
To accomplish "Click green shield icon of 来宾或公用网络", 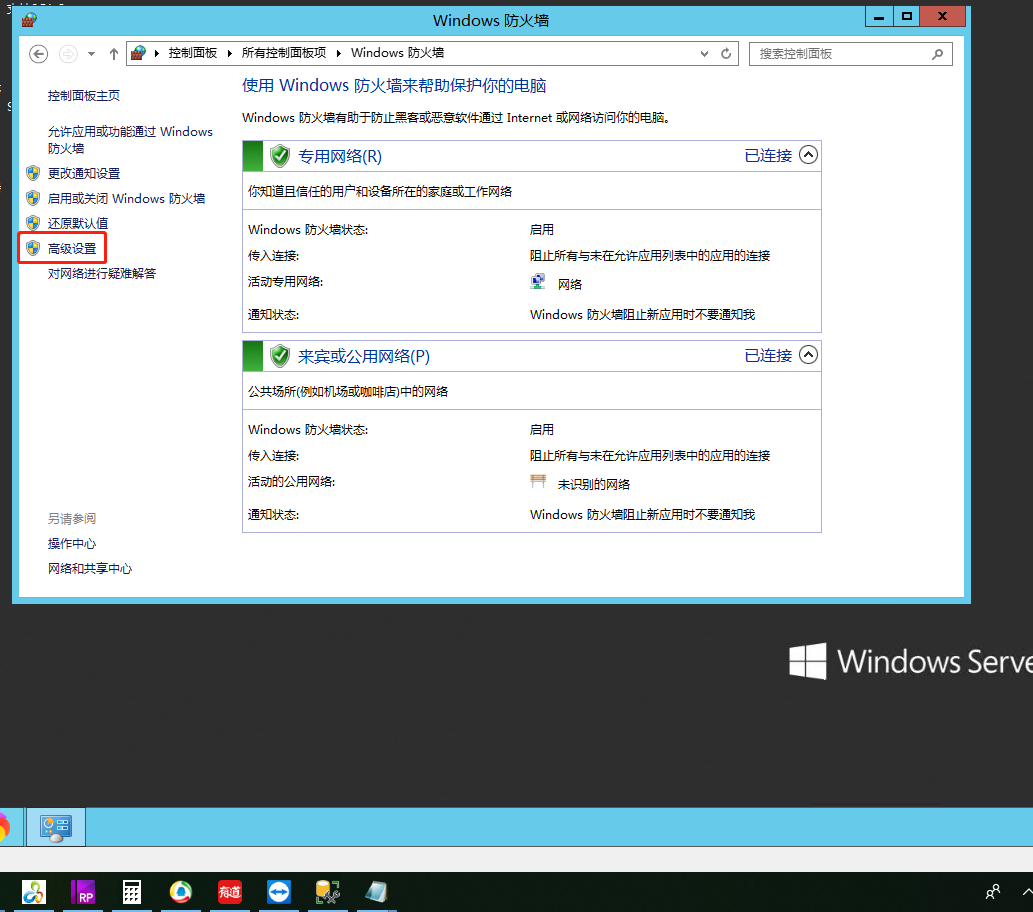I will [280, 356].
